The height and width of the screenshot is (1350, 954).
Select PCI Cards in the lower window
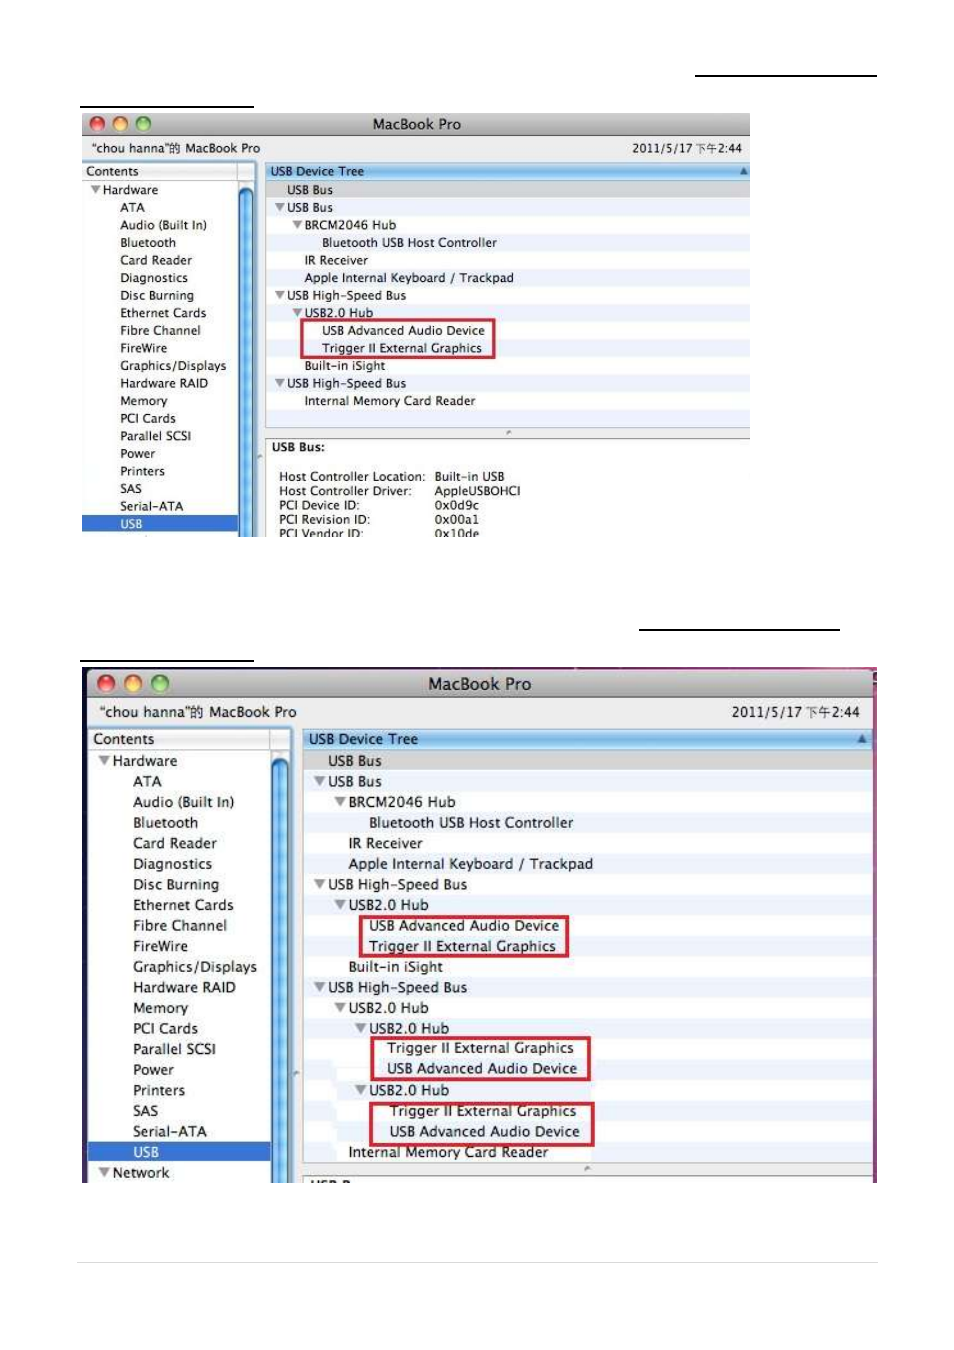[166, 1028]
